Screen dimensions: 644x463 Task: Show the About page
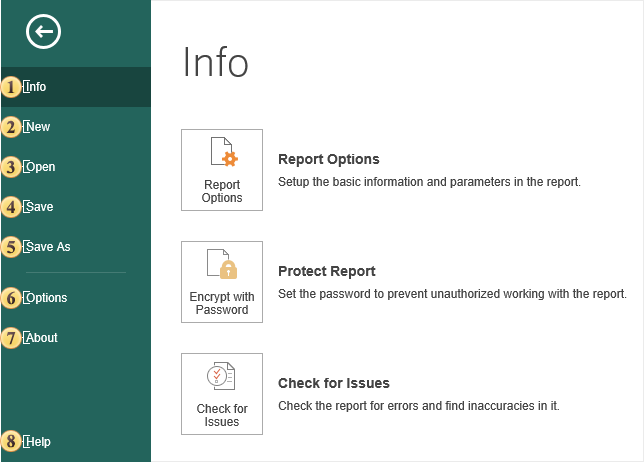[42, 338]
